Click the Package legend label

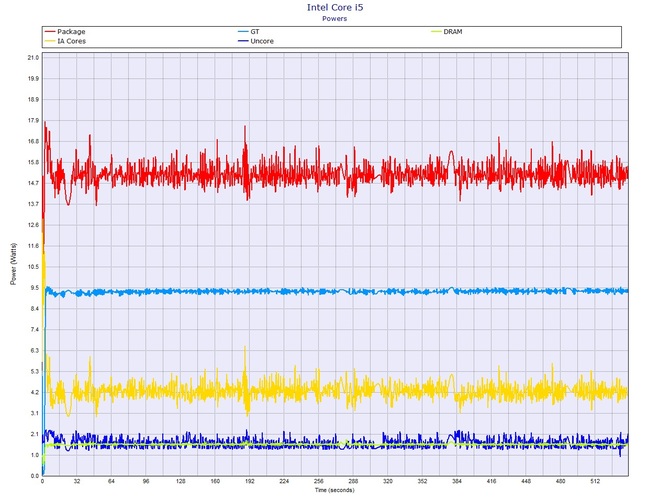point(71,32)
